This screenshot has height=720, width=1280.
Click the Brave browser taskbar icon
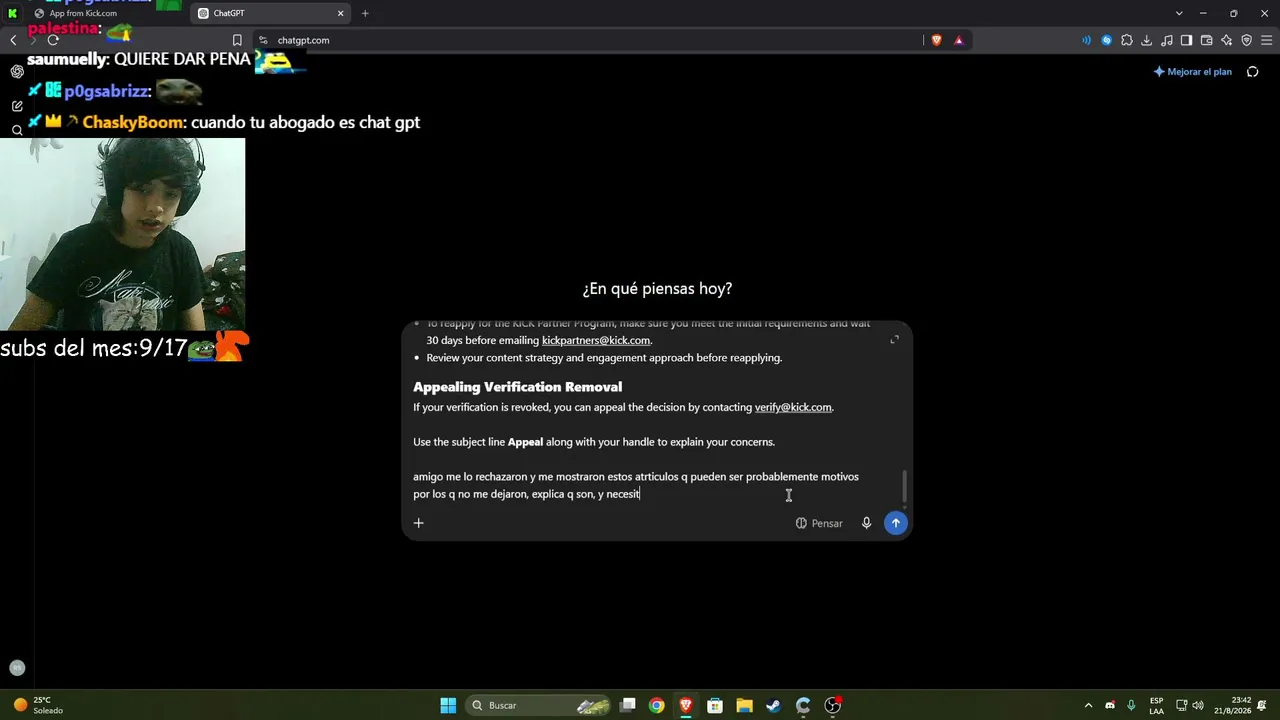685,705
